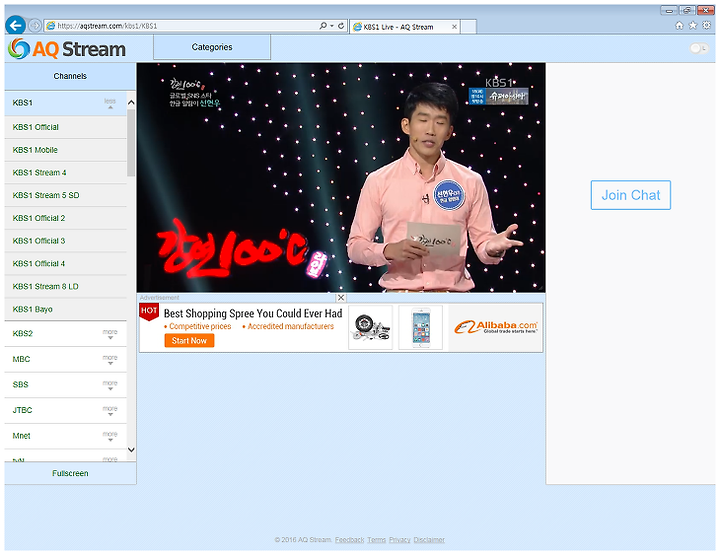Close the advertisement banner with X
The width and height of the screenshot is (720, 555).
341,297
